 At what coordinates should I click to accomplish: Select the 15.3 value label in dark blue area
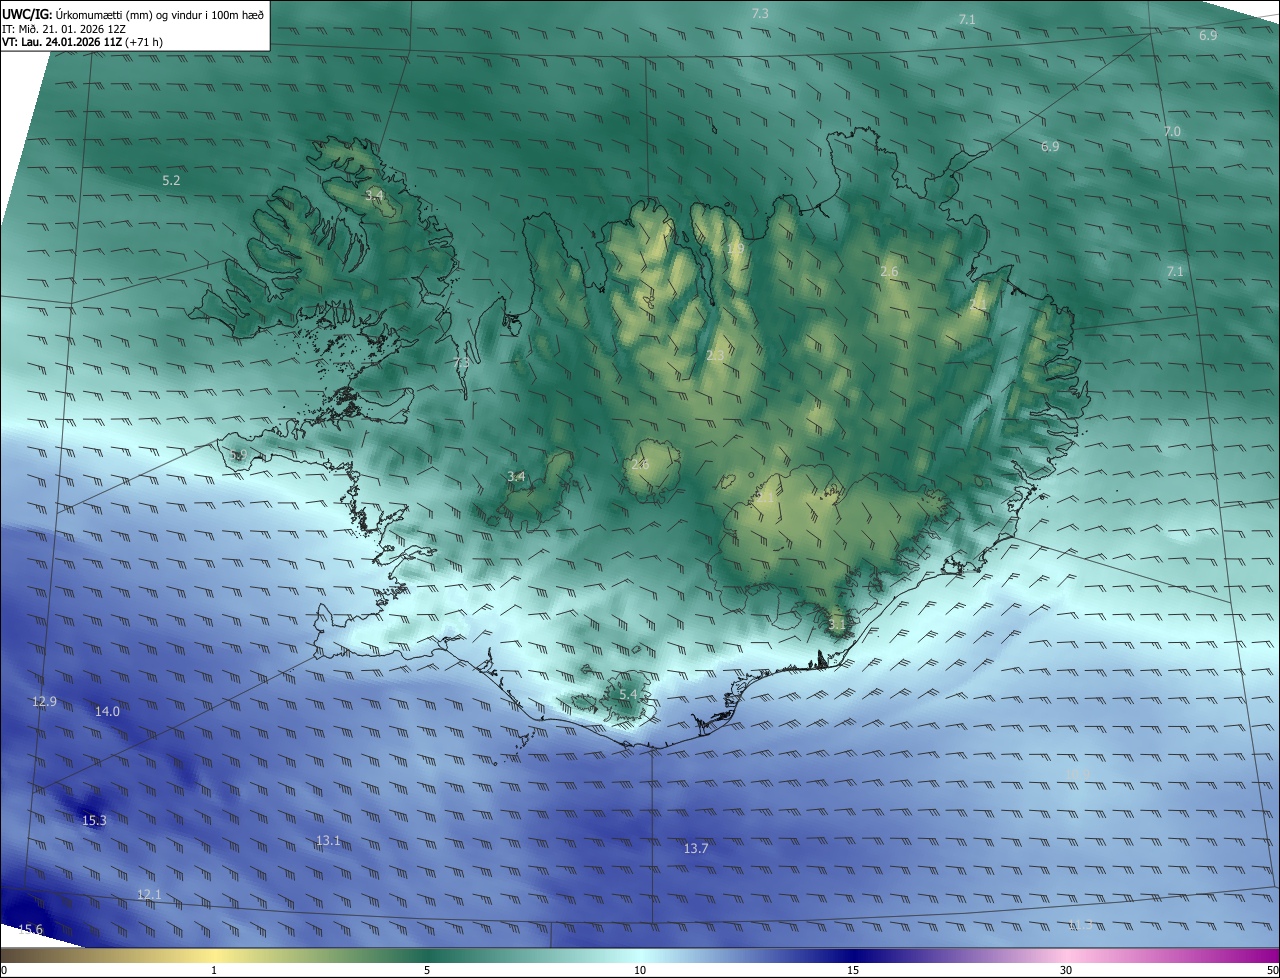[x=94, y=820]
